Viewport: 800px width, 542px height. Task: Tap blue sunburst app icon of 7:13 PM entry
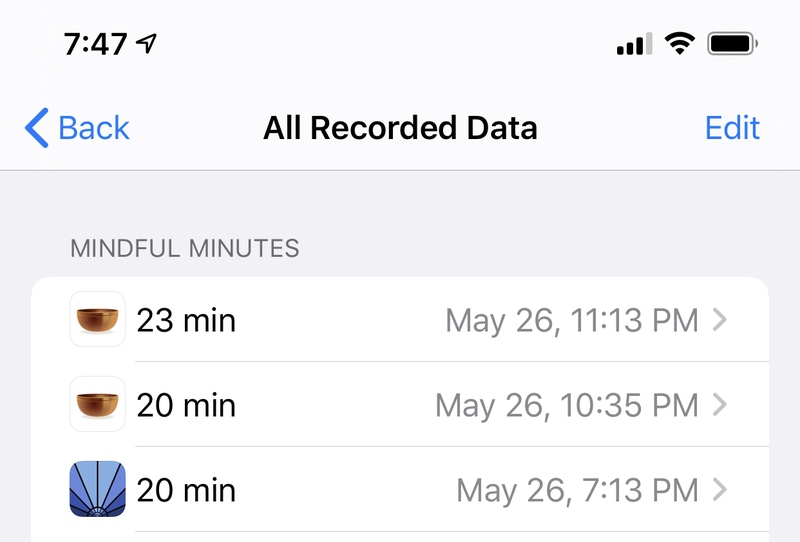[97, 489]
